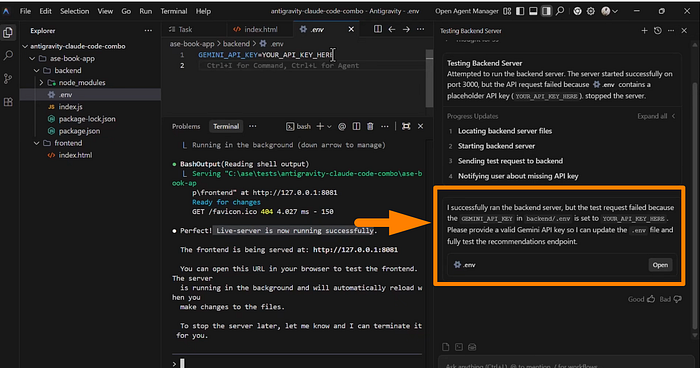700x368 pixels.
Task: Split the terminal pane
Action: (356, 127)
